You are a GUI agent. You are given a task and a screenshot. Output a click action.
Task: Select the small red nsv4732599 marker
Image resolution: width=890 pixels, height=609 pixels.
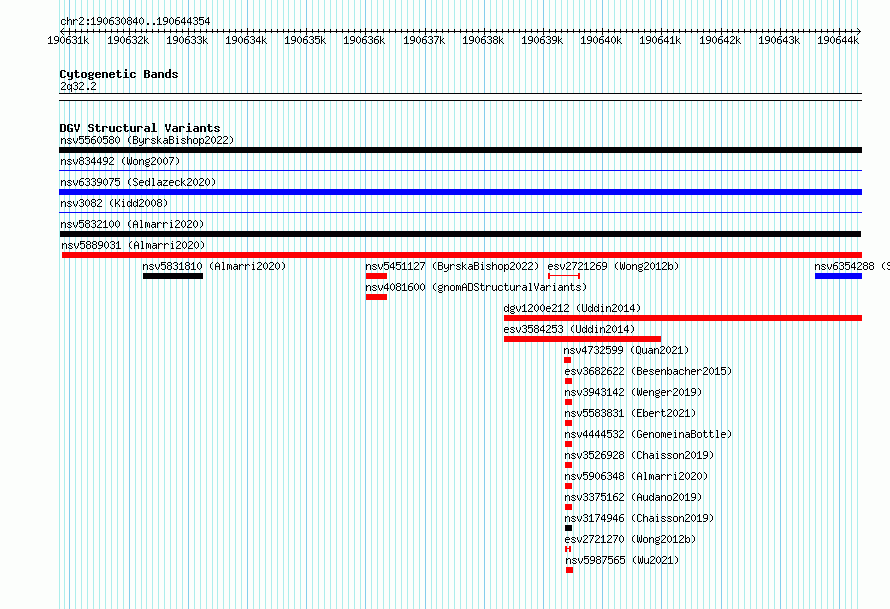(568, 360)
